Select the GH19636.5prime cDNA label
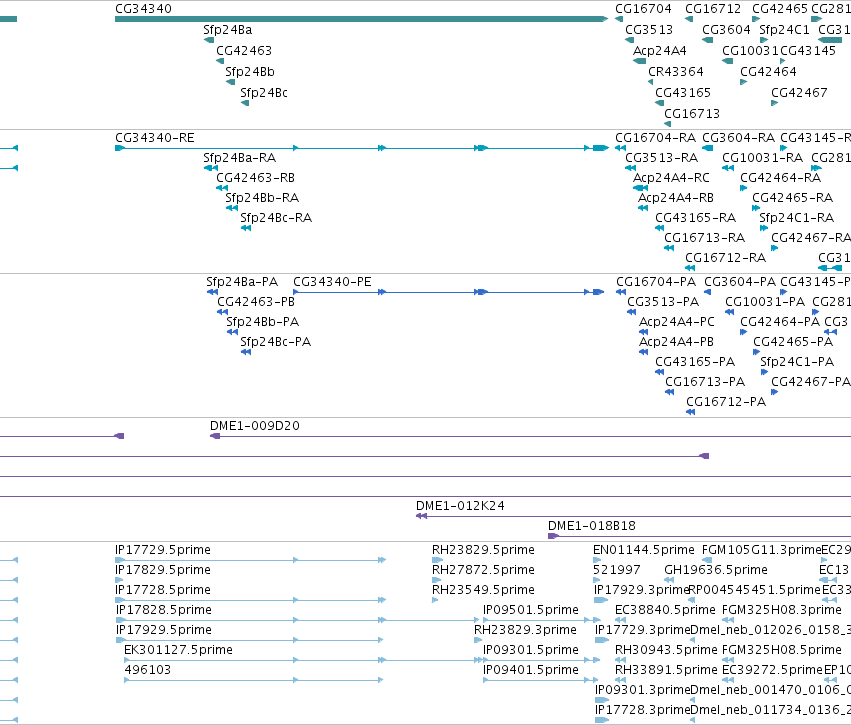Viewport: 851px width, 725px height. [x=716, y=570]
